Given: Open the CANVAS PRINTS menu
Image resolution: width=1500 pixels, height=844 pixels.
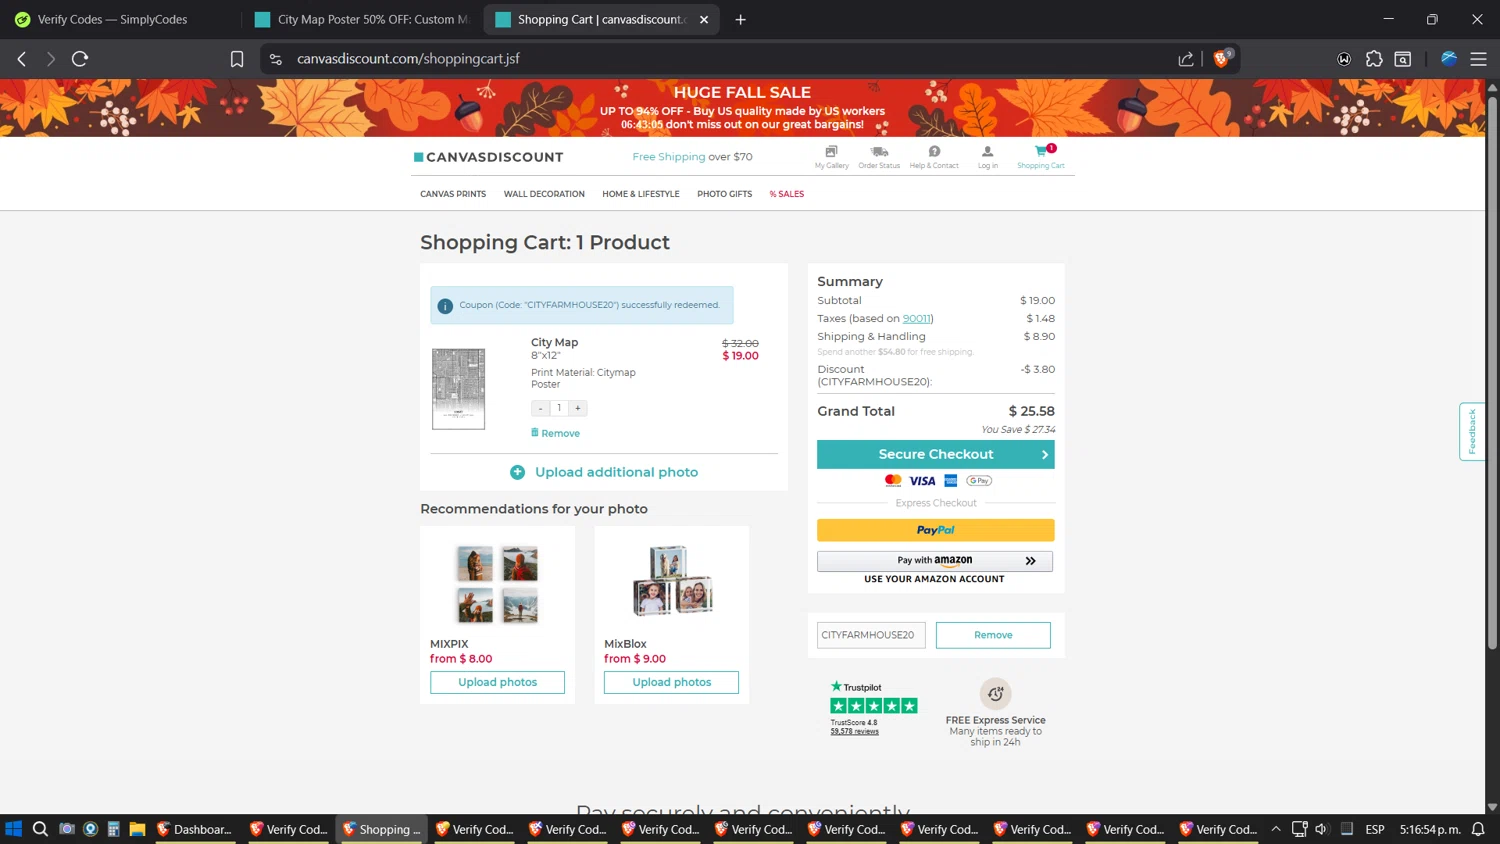Looking at the screenshot, I should point(453,194).
